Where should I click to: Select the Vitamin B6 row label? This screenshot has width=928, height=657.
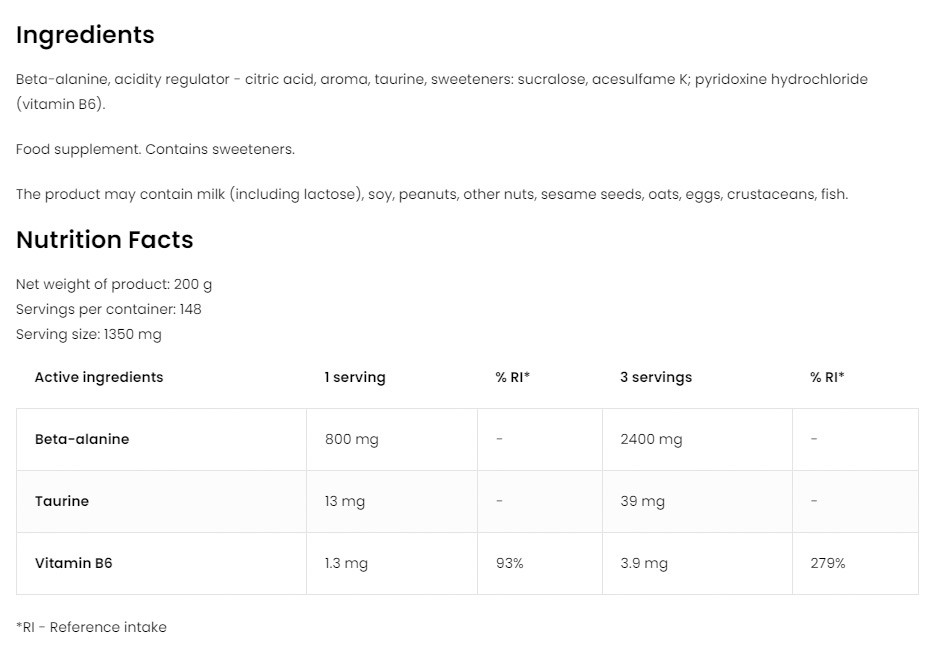pyautogui.click(x=74, y=563)
